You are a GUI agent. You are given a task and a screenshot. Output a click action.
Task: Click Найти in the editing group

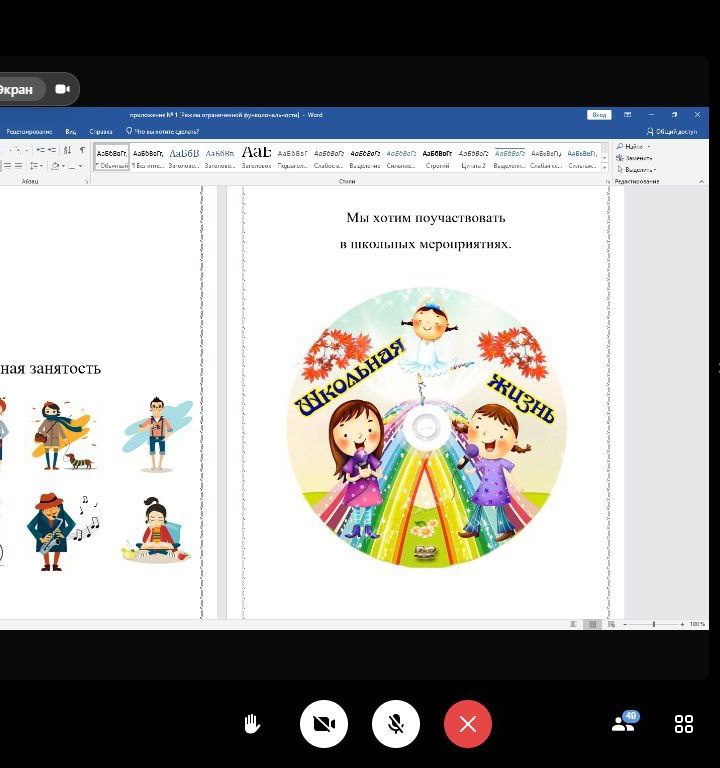633,147
